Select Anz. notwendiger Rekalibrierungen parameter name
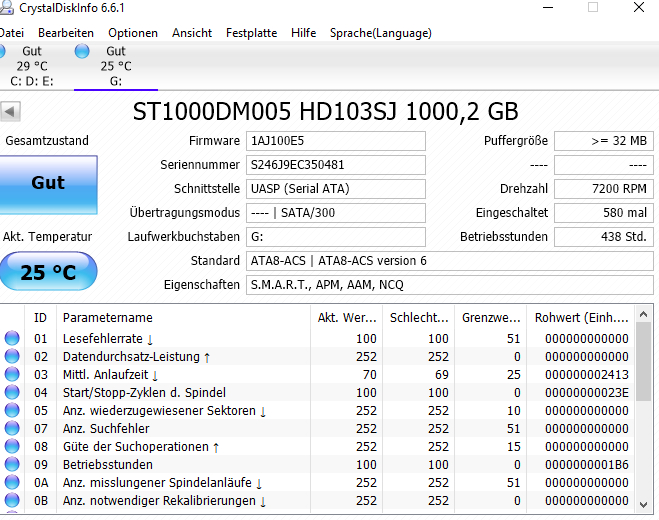 coord(164,501)
